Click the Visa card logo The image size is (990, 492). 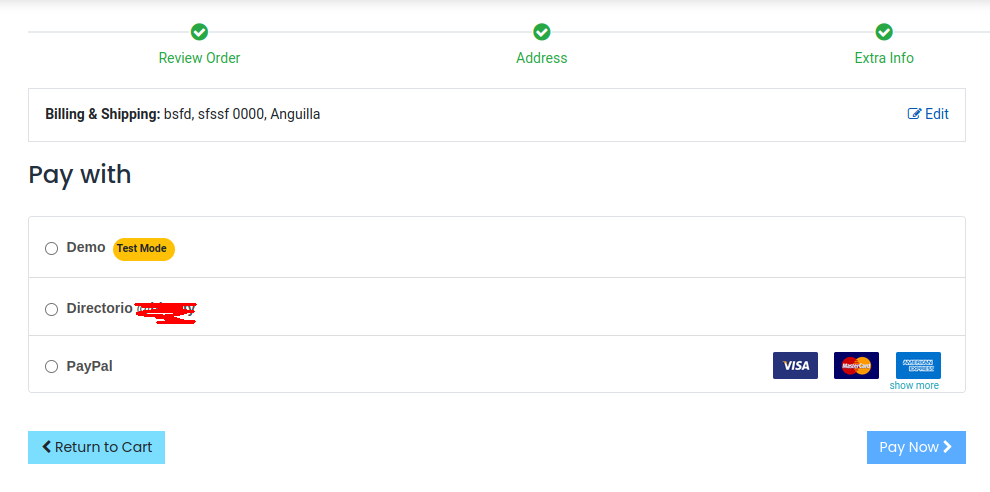tap(796, 366)
